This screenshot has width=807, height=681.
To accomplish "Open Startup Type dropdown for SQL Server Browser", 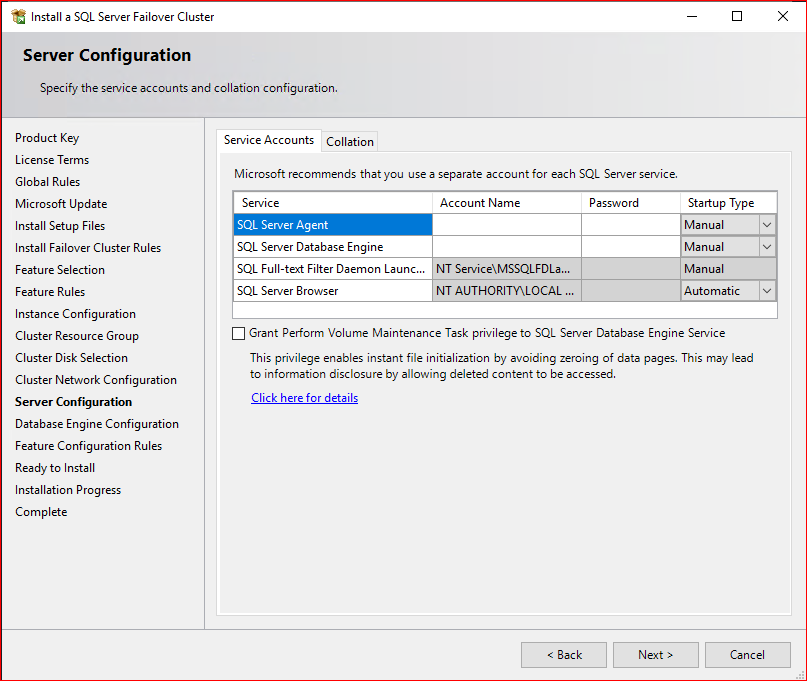I will point(767,291).
